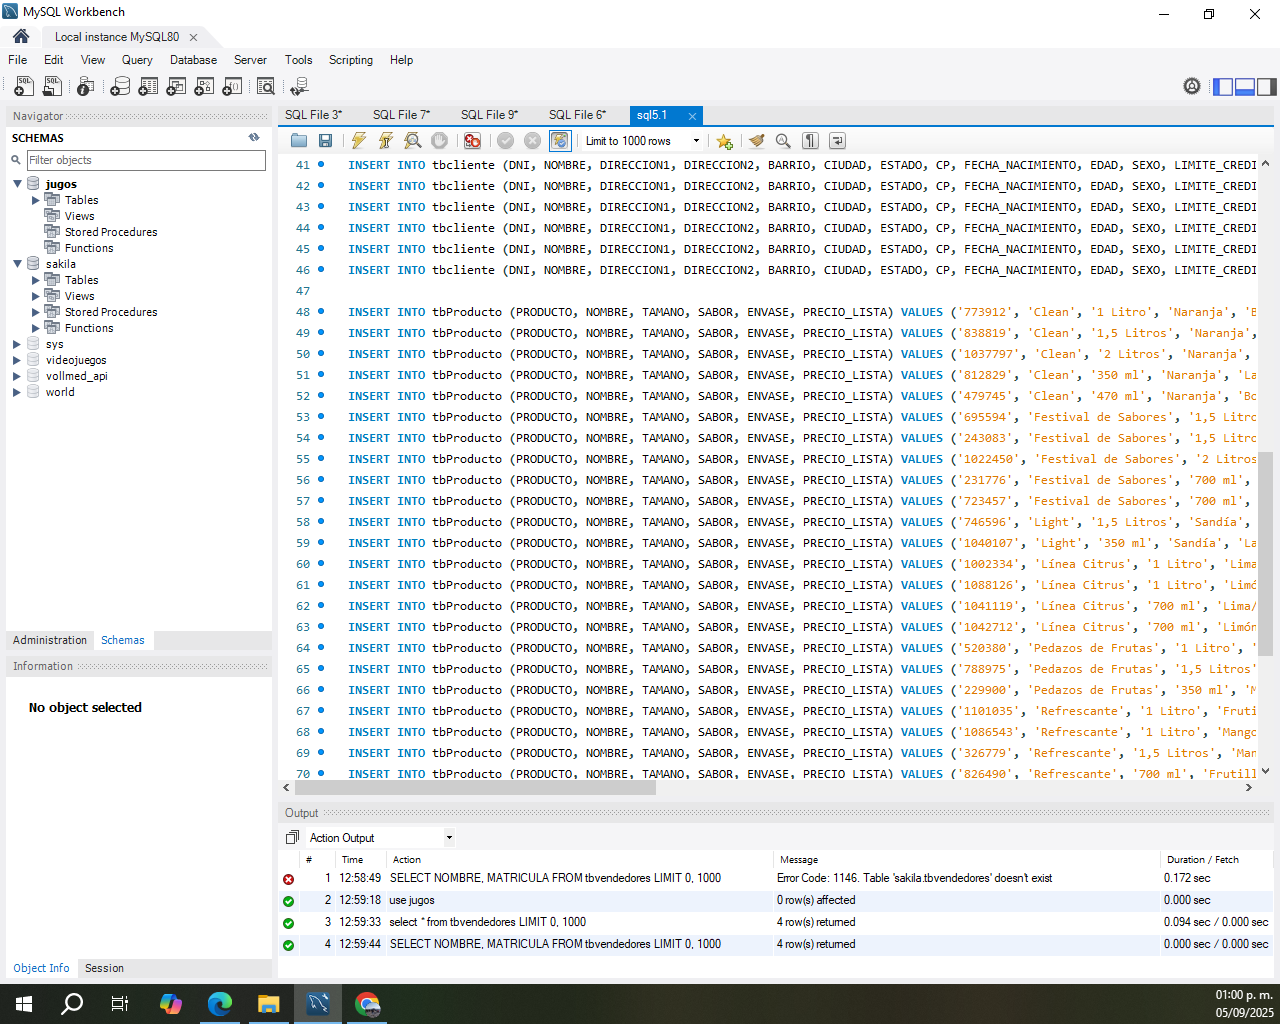
Task: Open the object inspector info icon
Action: coord(86,87)
